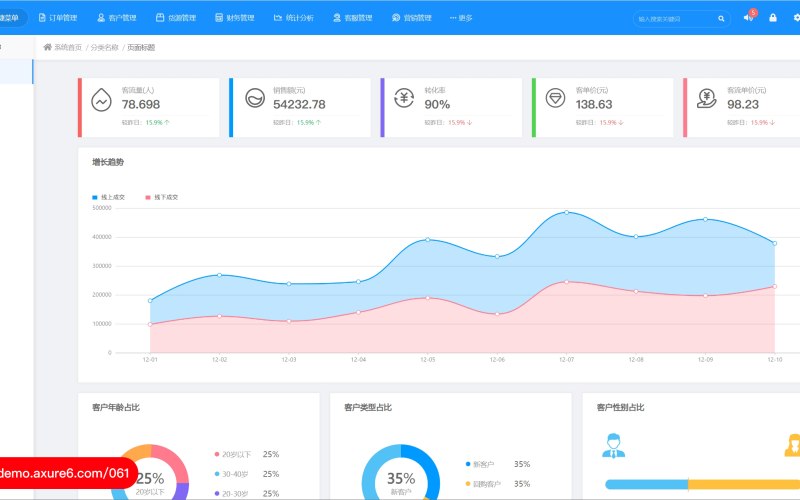Click the 90% conversion rate value
800x500 pixels.
tap(437, 105)
